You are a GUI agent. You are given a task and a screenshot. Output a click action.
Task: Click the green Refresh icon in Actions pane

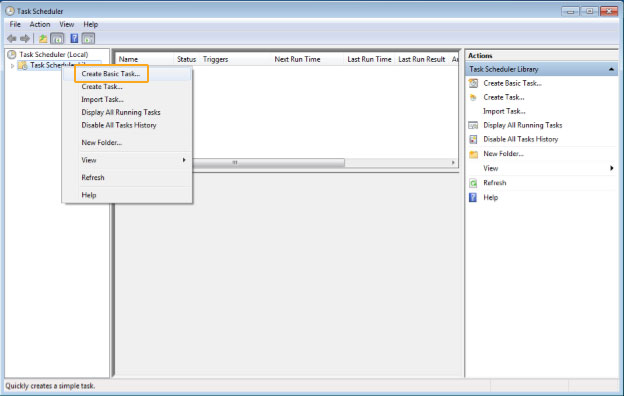[473, 183]
